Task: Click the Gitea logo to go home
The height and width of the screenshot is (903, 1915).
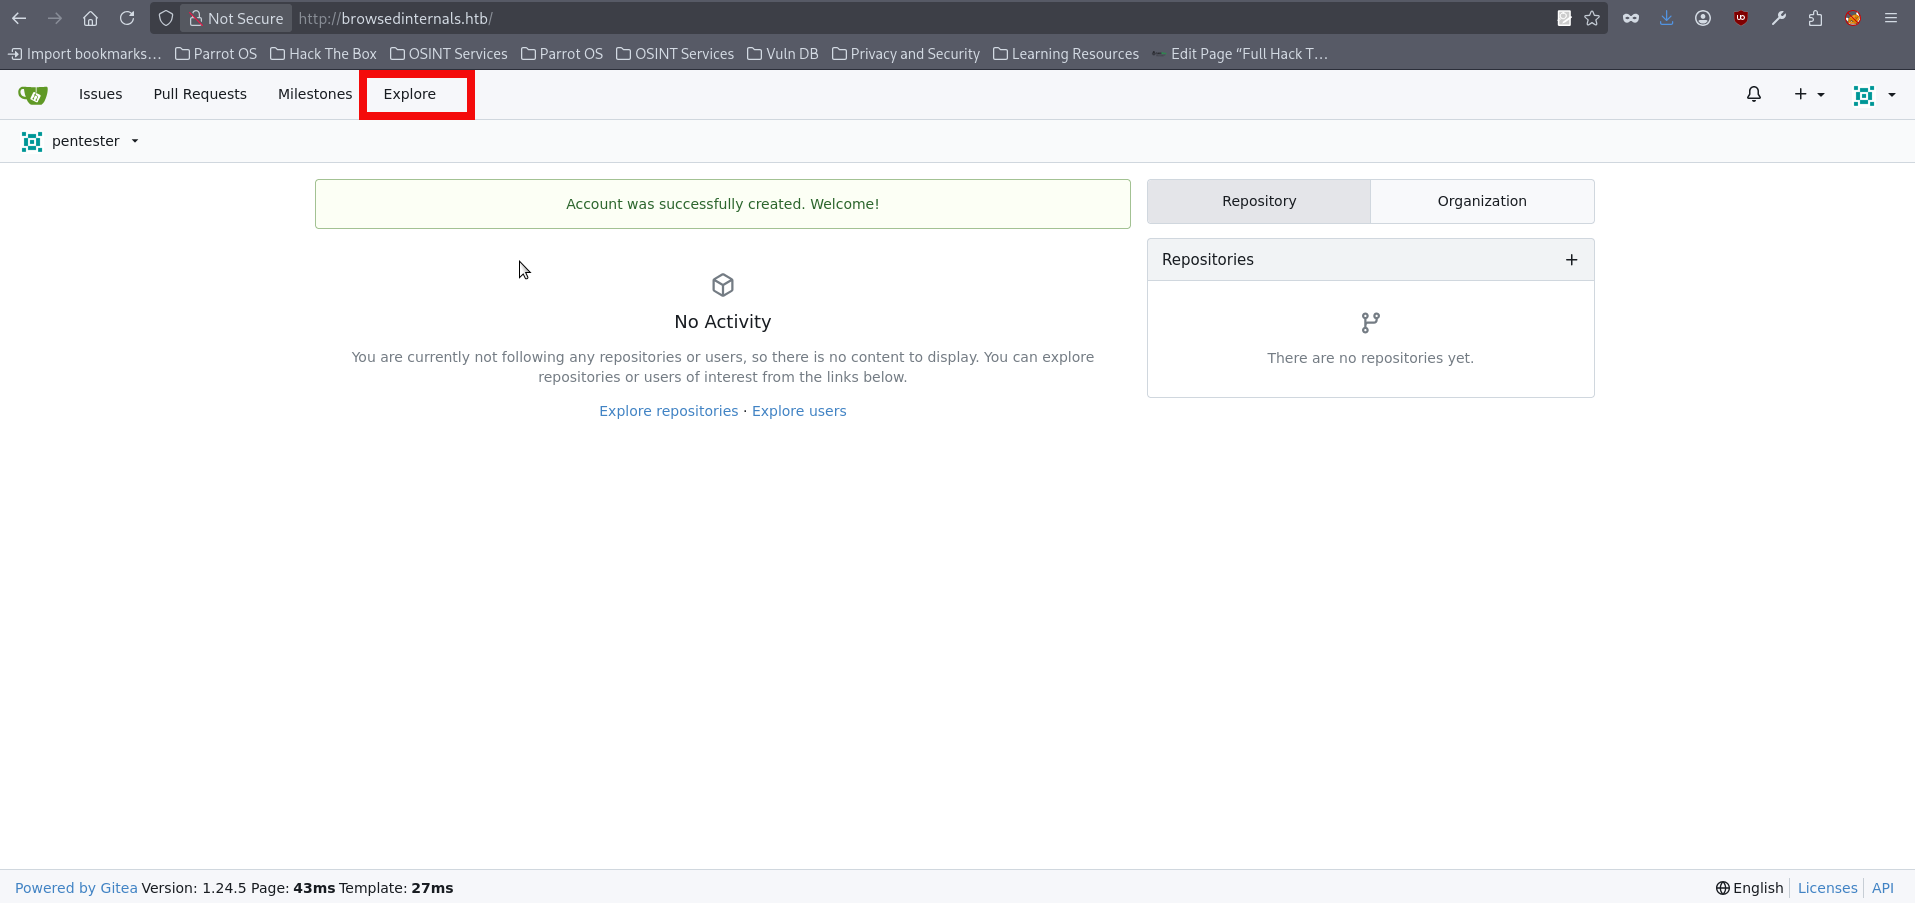Action: [x=31, y=94]
